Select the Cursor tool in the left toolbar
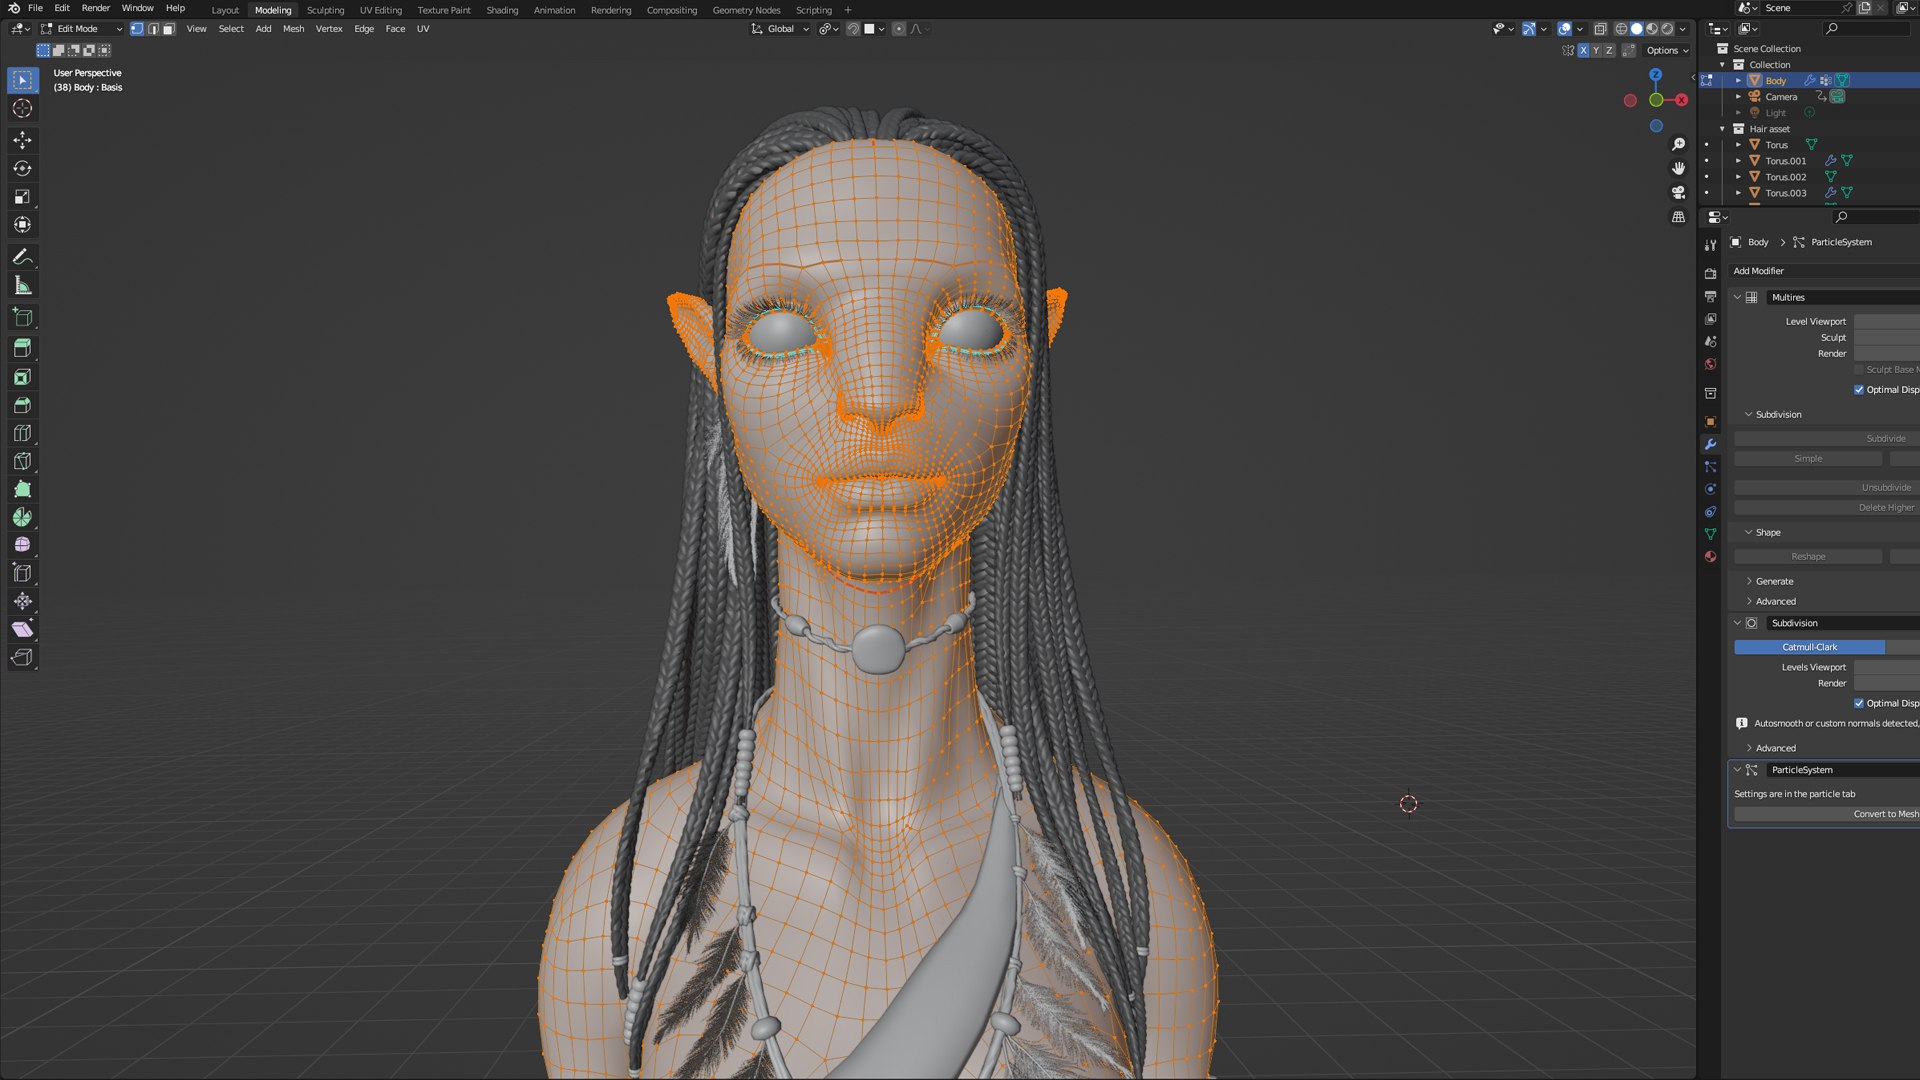This screenshot has width=1920, height=1080. point(22,108)
